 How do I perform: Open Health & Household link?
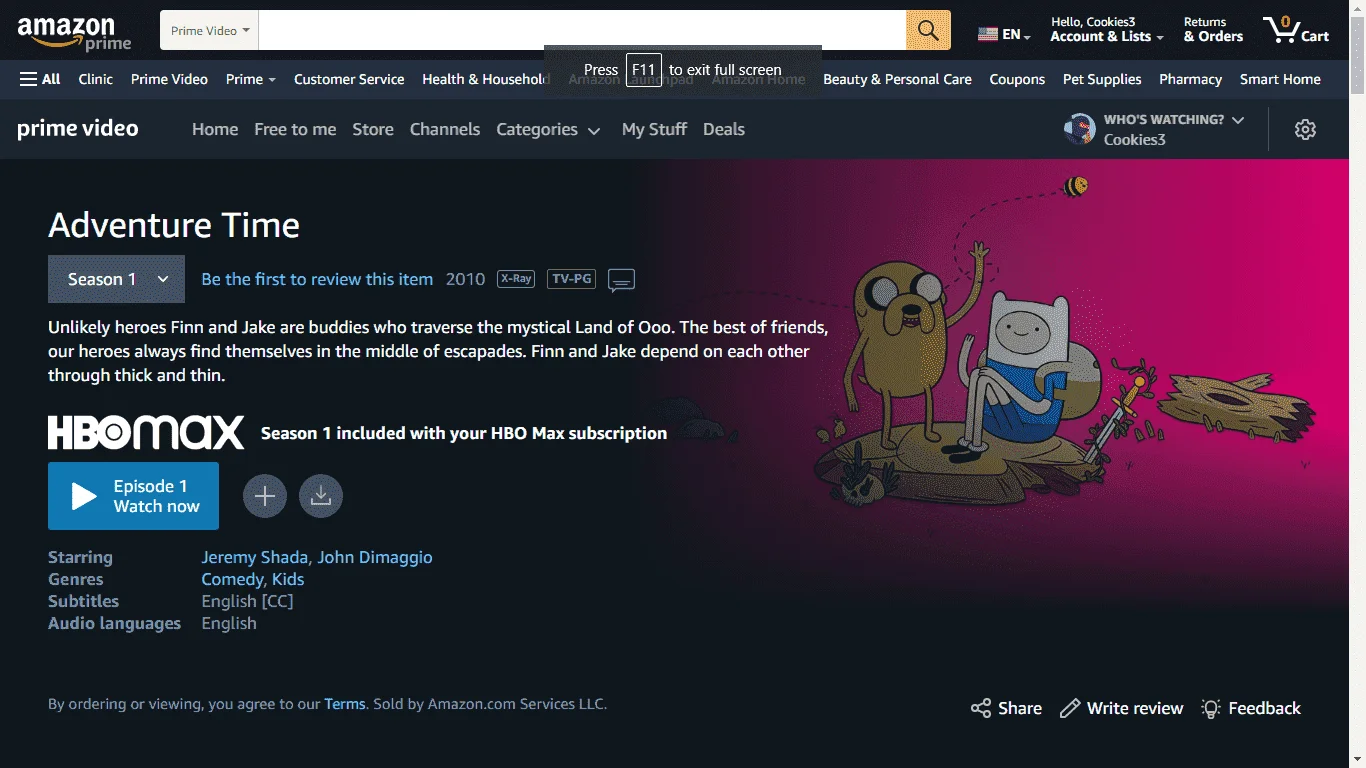(486, 79)
